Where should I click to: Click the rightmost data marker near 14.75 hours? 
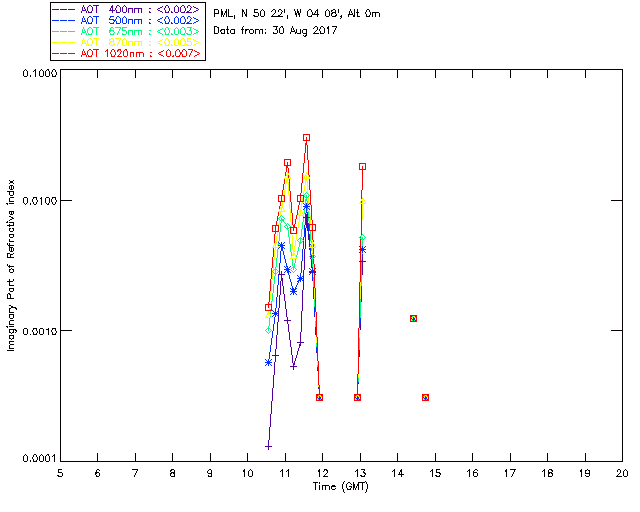pos(425,397)
